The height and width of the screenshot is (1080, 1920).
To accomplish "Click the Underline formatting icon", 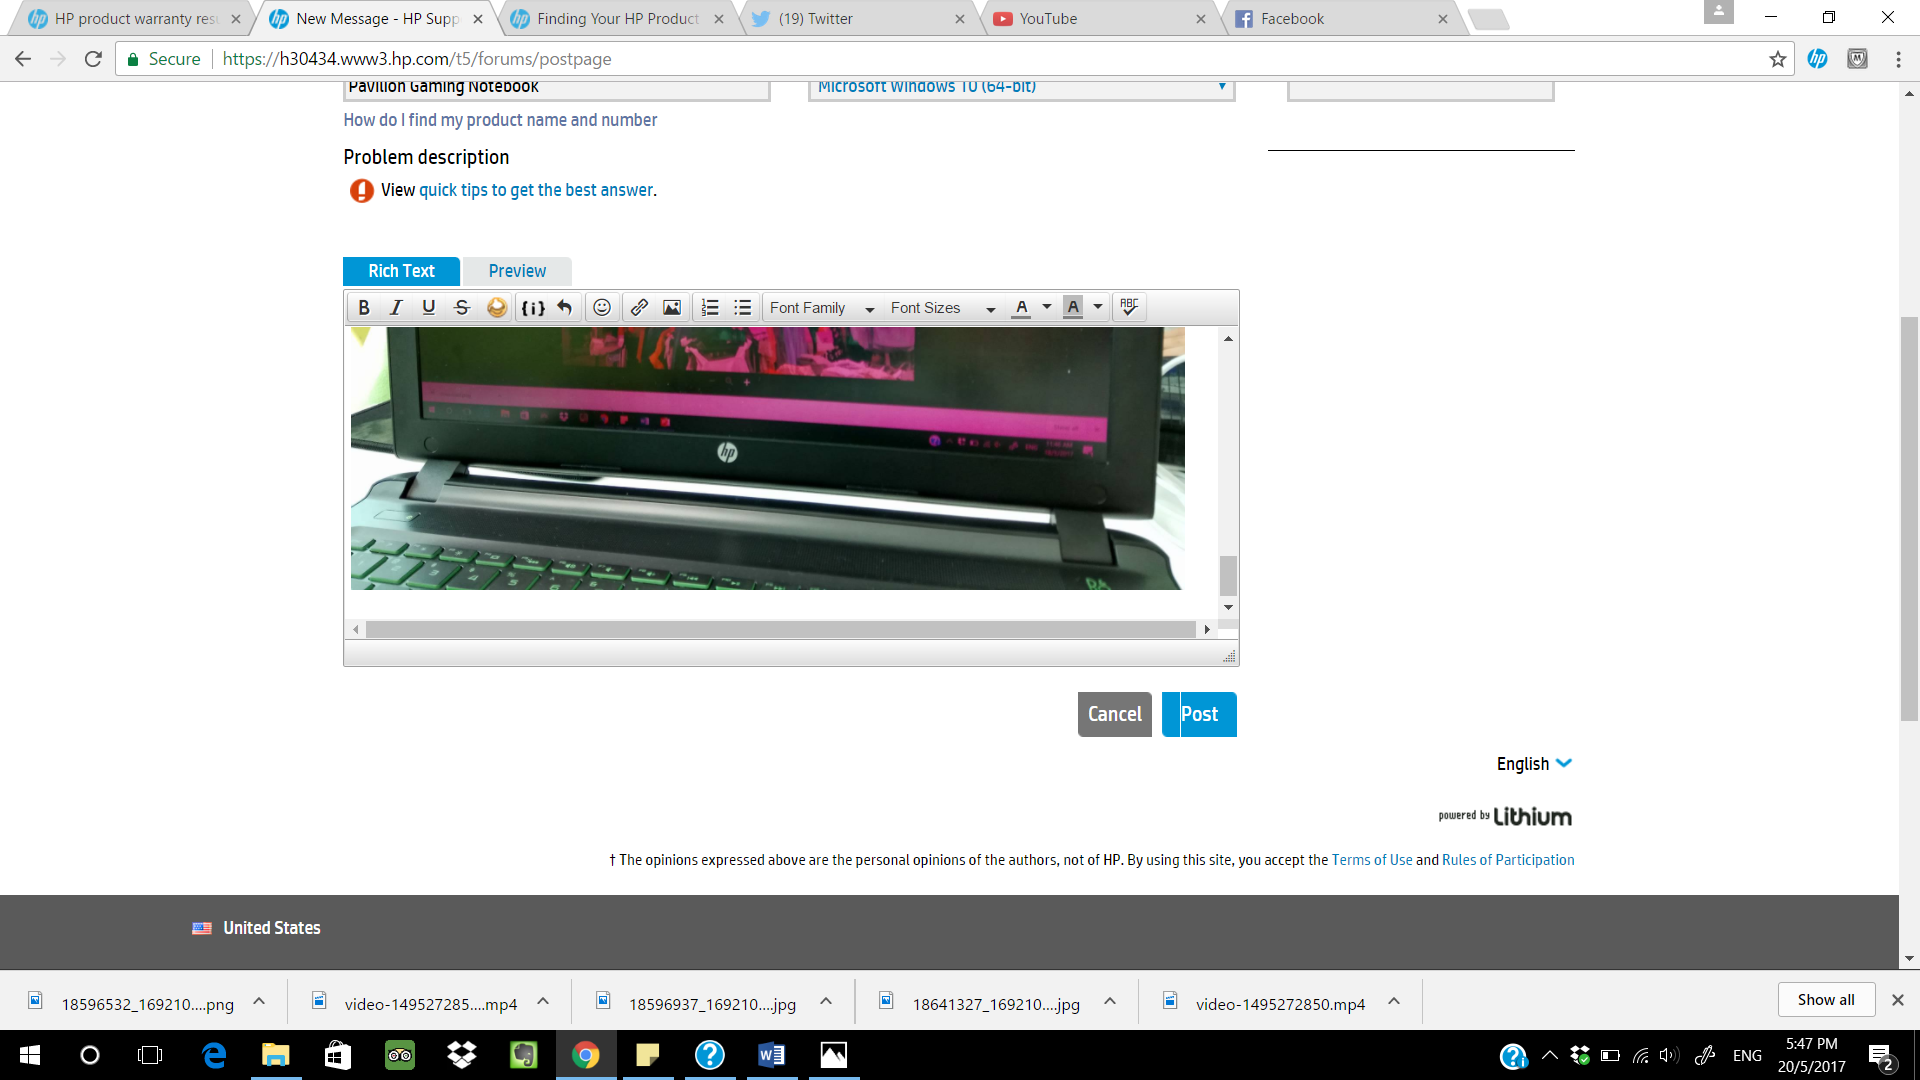I will click(x=429, y=307).
